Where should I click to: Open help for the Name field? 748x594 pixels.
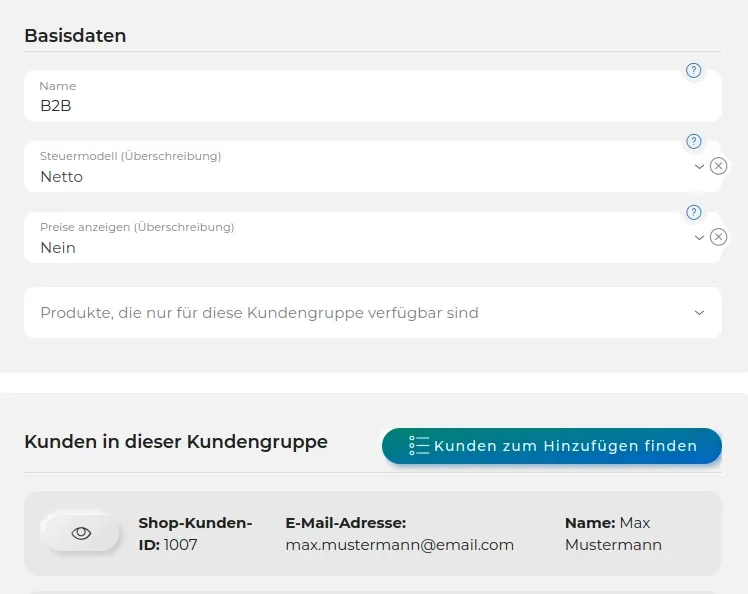click(693, 71)
